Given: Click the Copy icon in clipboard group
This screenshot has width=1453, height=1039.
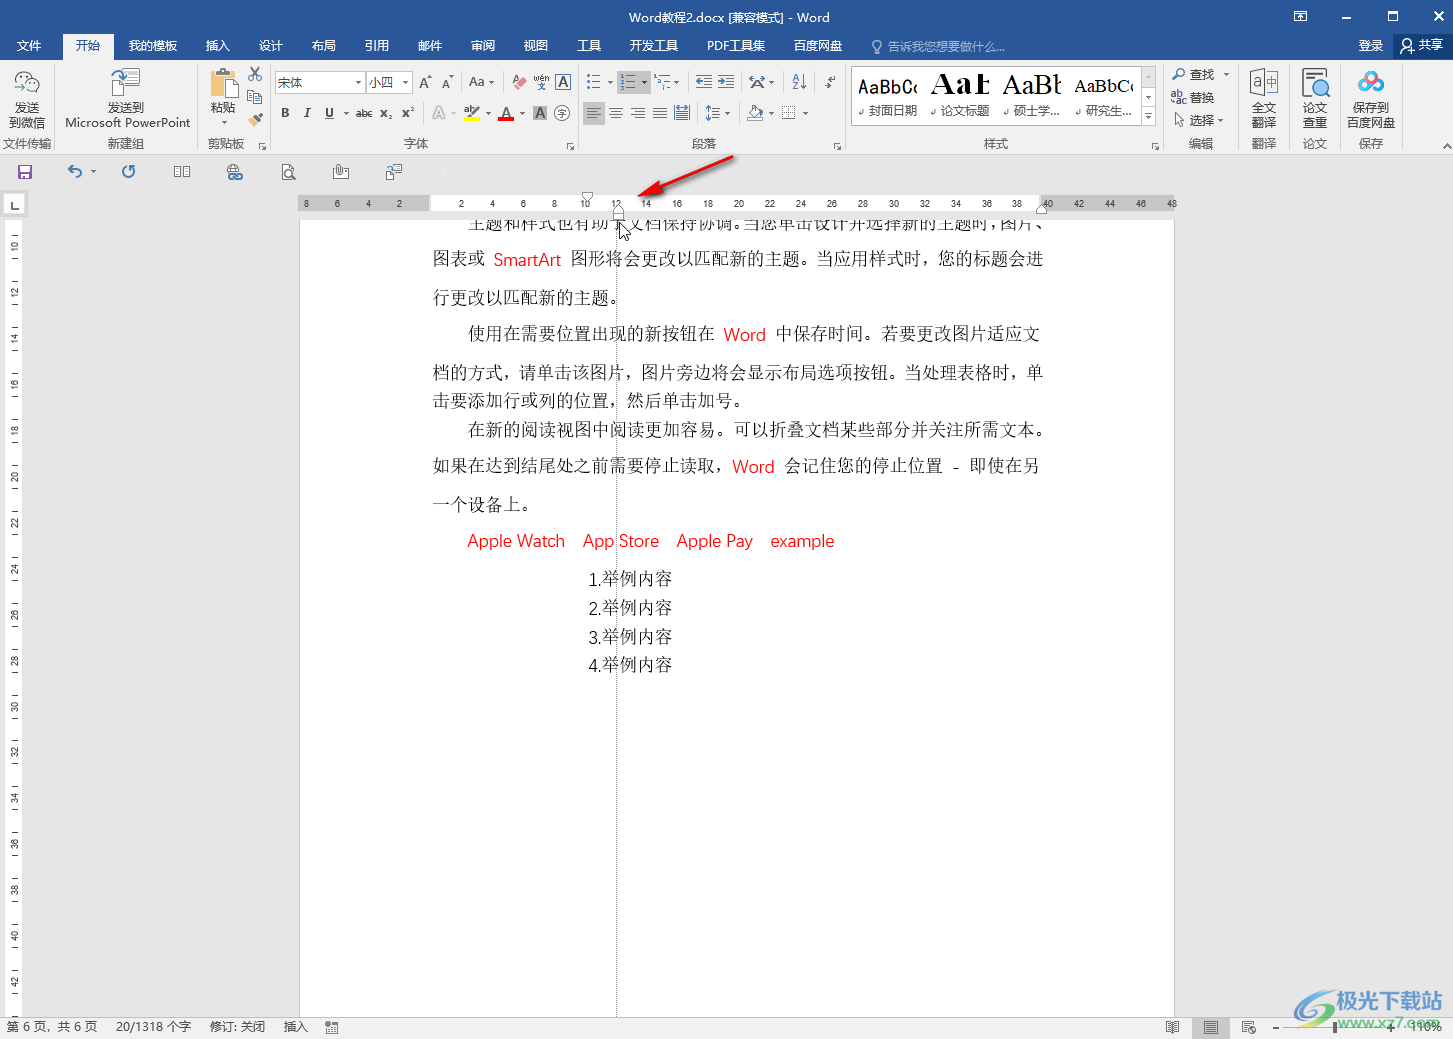Looking at the screenshot, I should pos(255,97).
